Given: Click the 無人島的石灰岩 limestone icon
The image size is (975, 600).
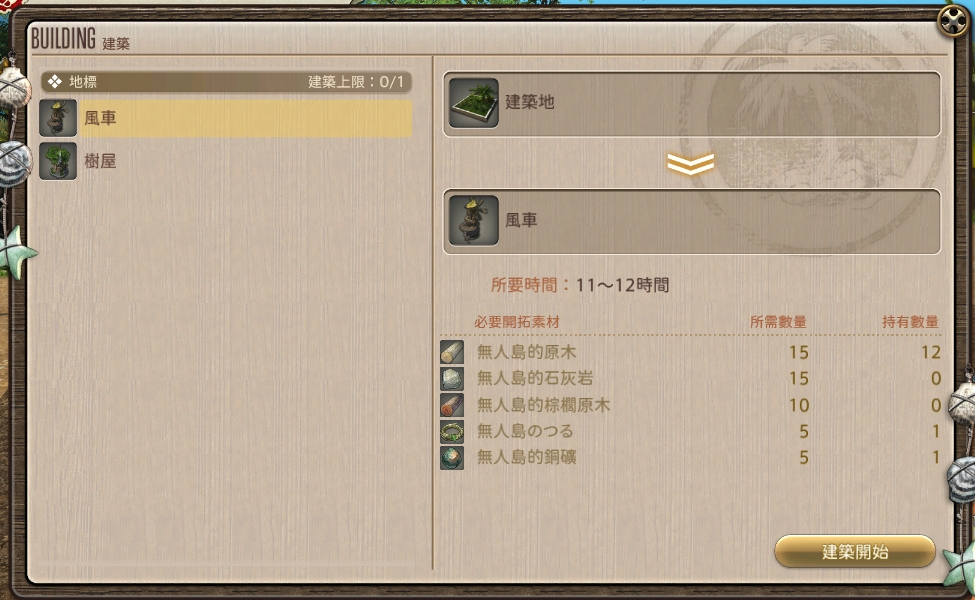Looking at the screenshot, I should (x=452, y=378).
